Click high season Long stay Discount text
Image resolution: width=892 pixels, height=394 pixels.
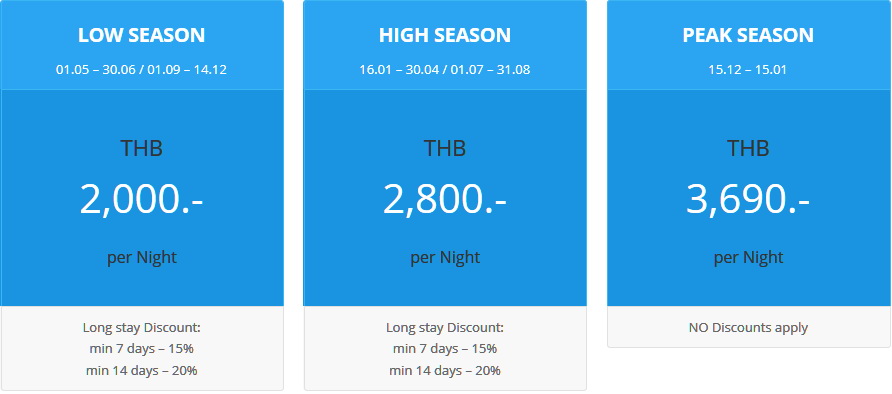tap(445, 328)
